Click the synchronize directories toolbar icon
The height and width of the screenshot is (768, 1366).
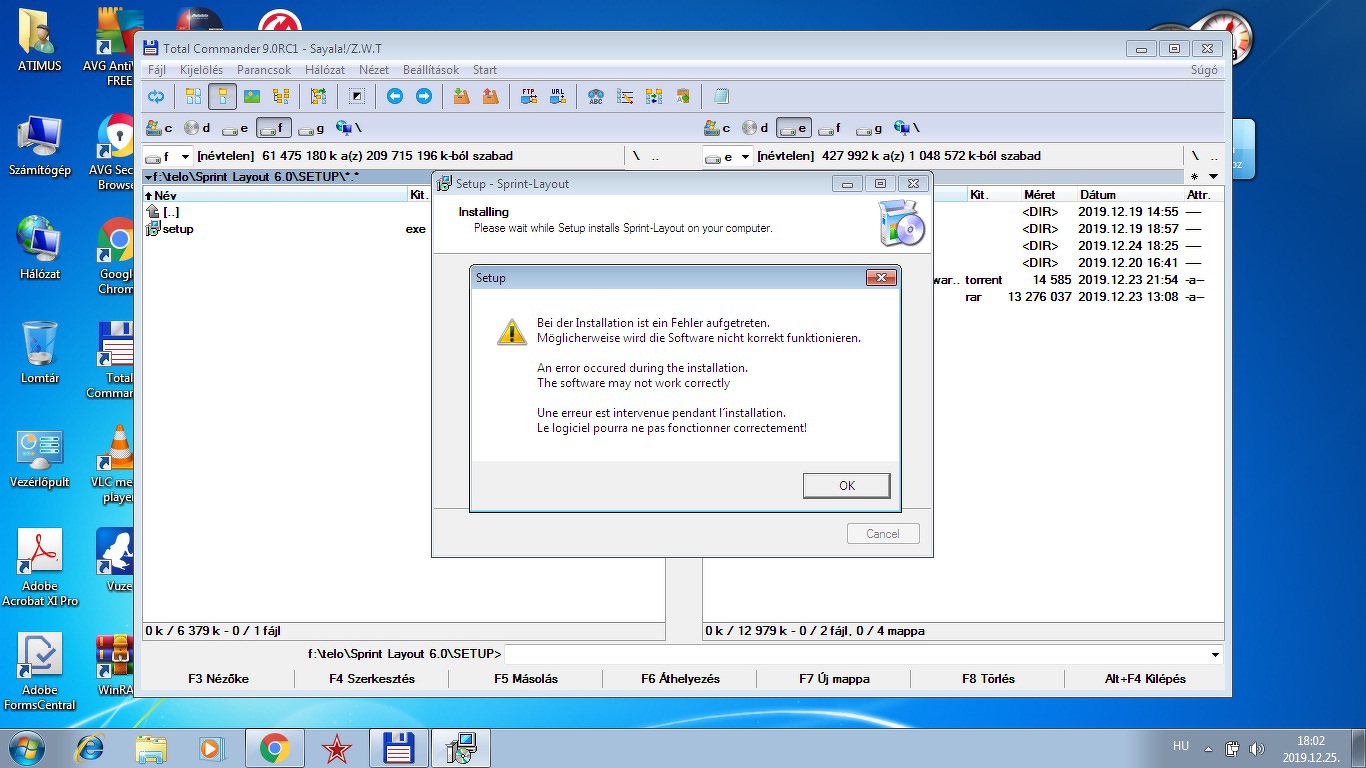654,96
